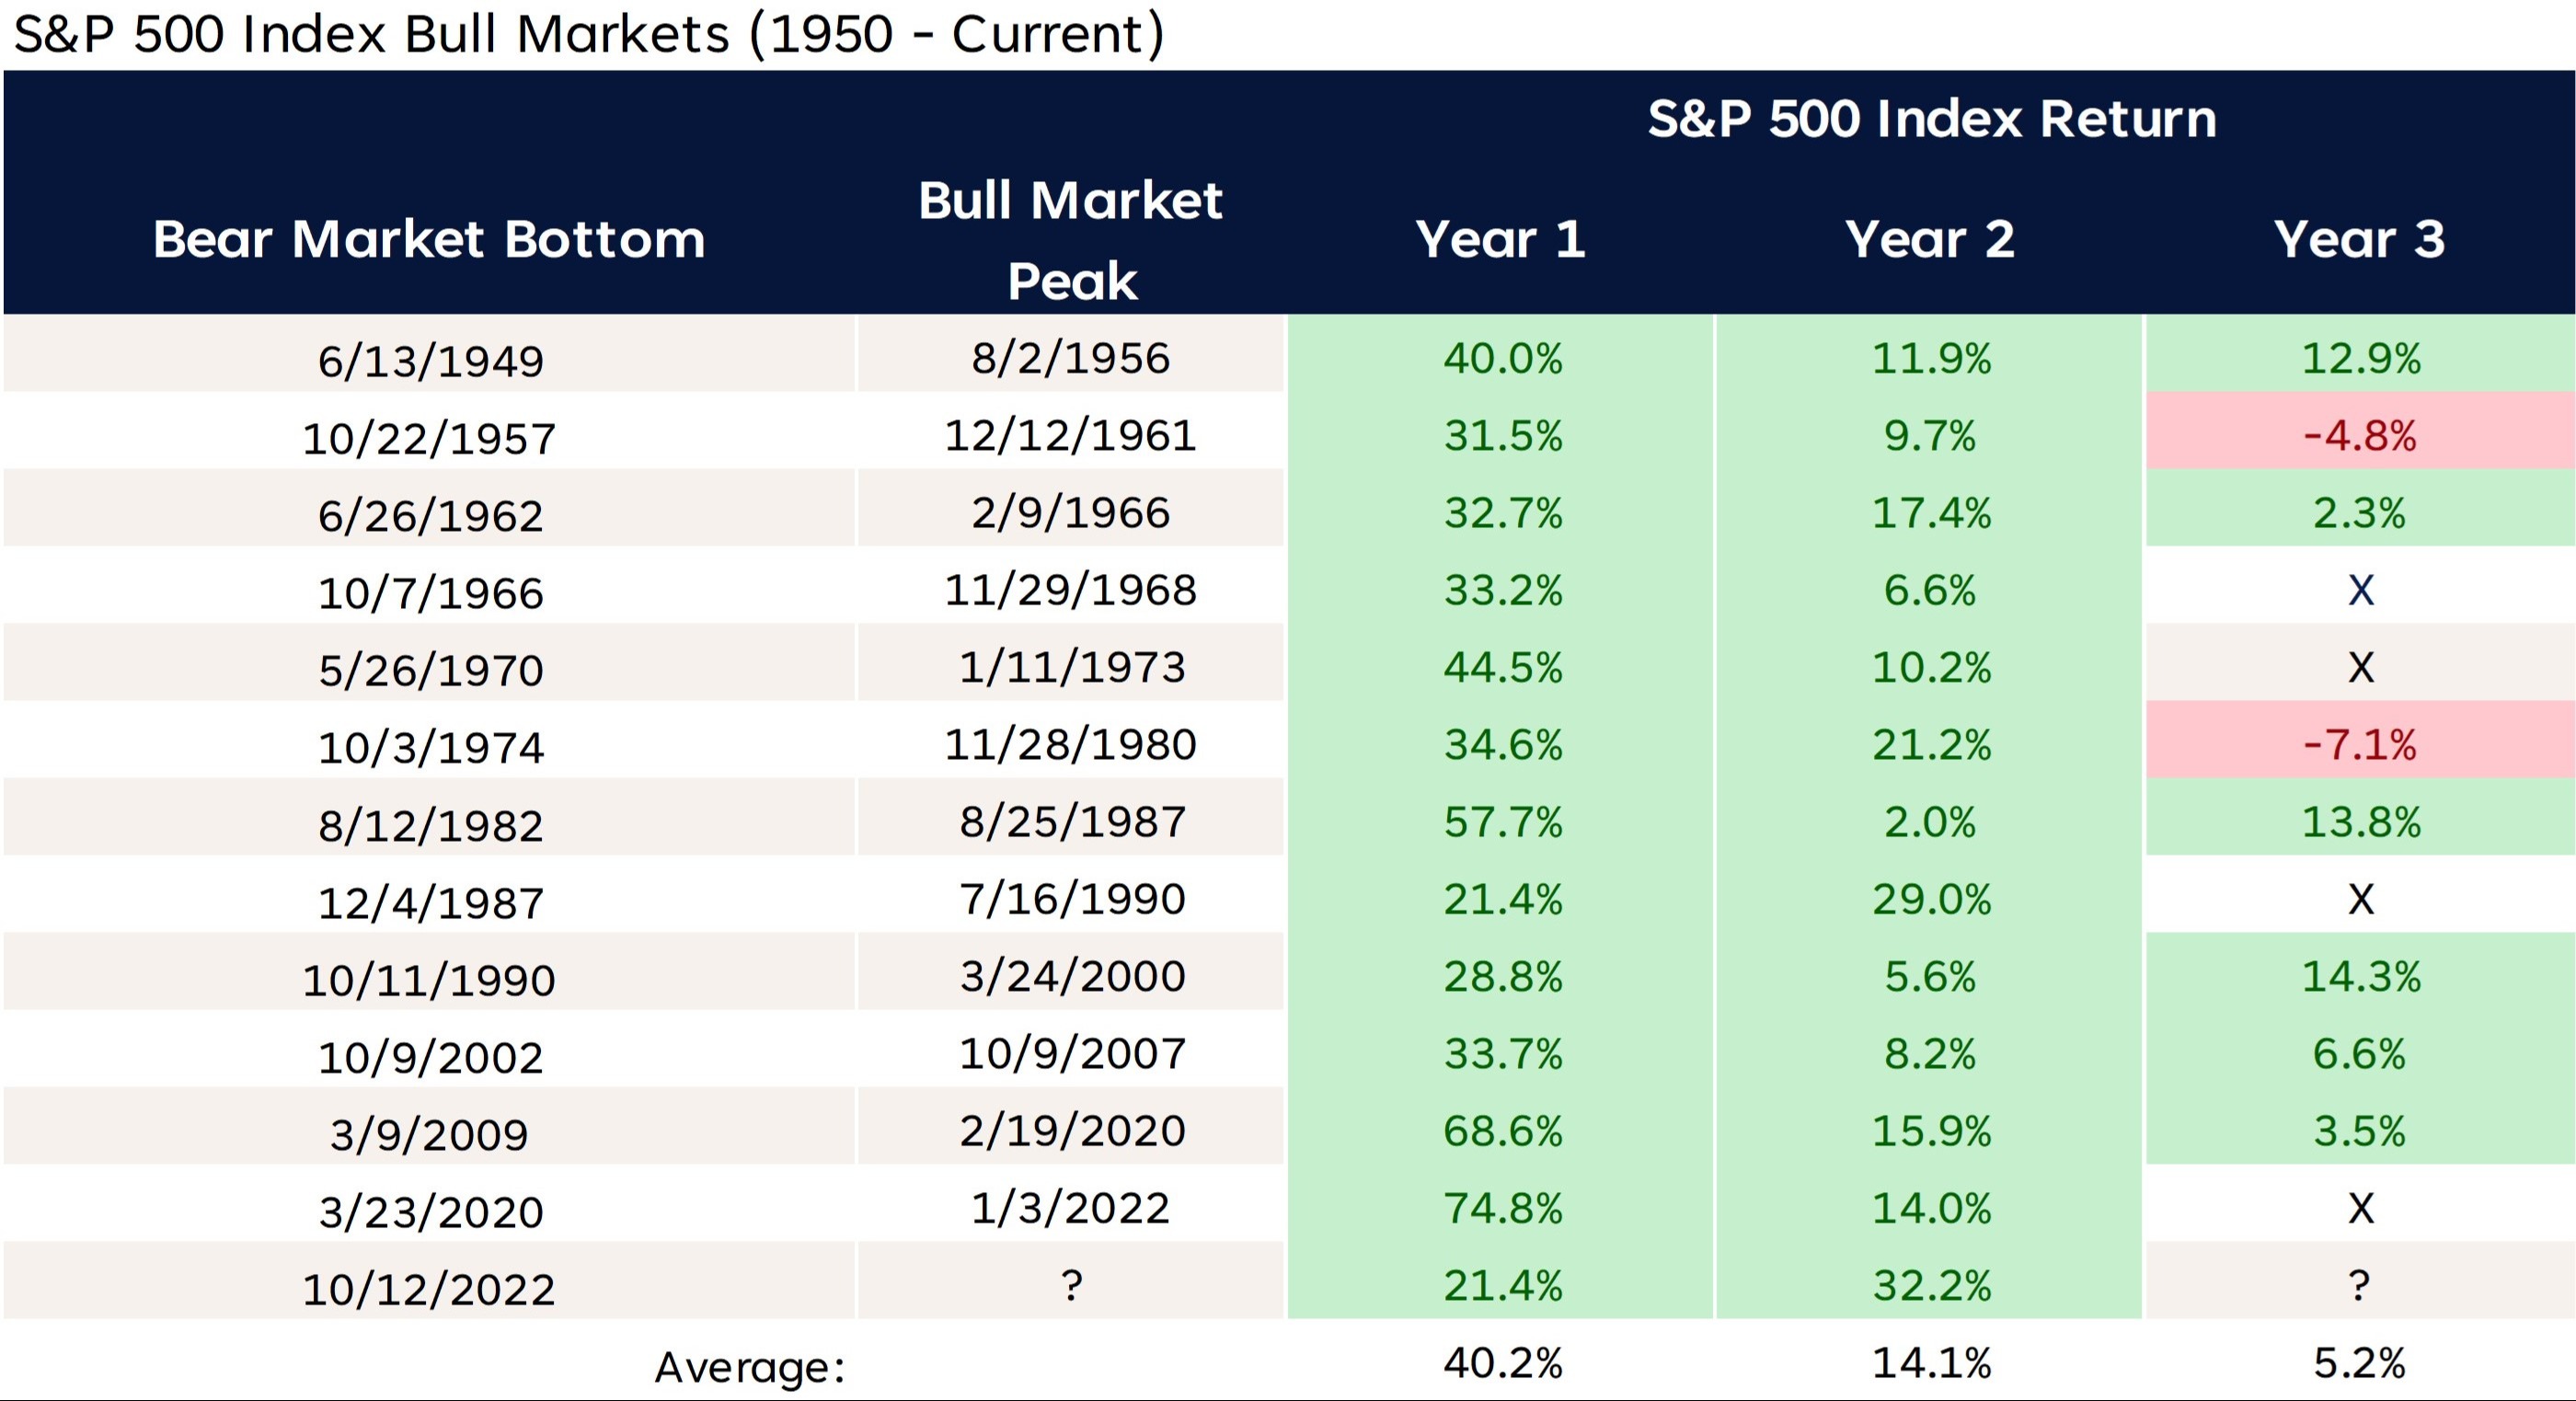
Task: Select the 74.8% Year 1 return cell
Action: (1502, 1209)
